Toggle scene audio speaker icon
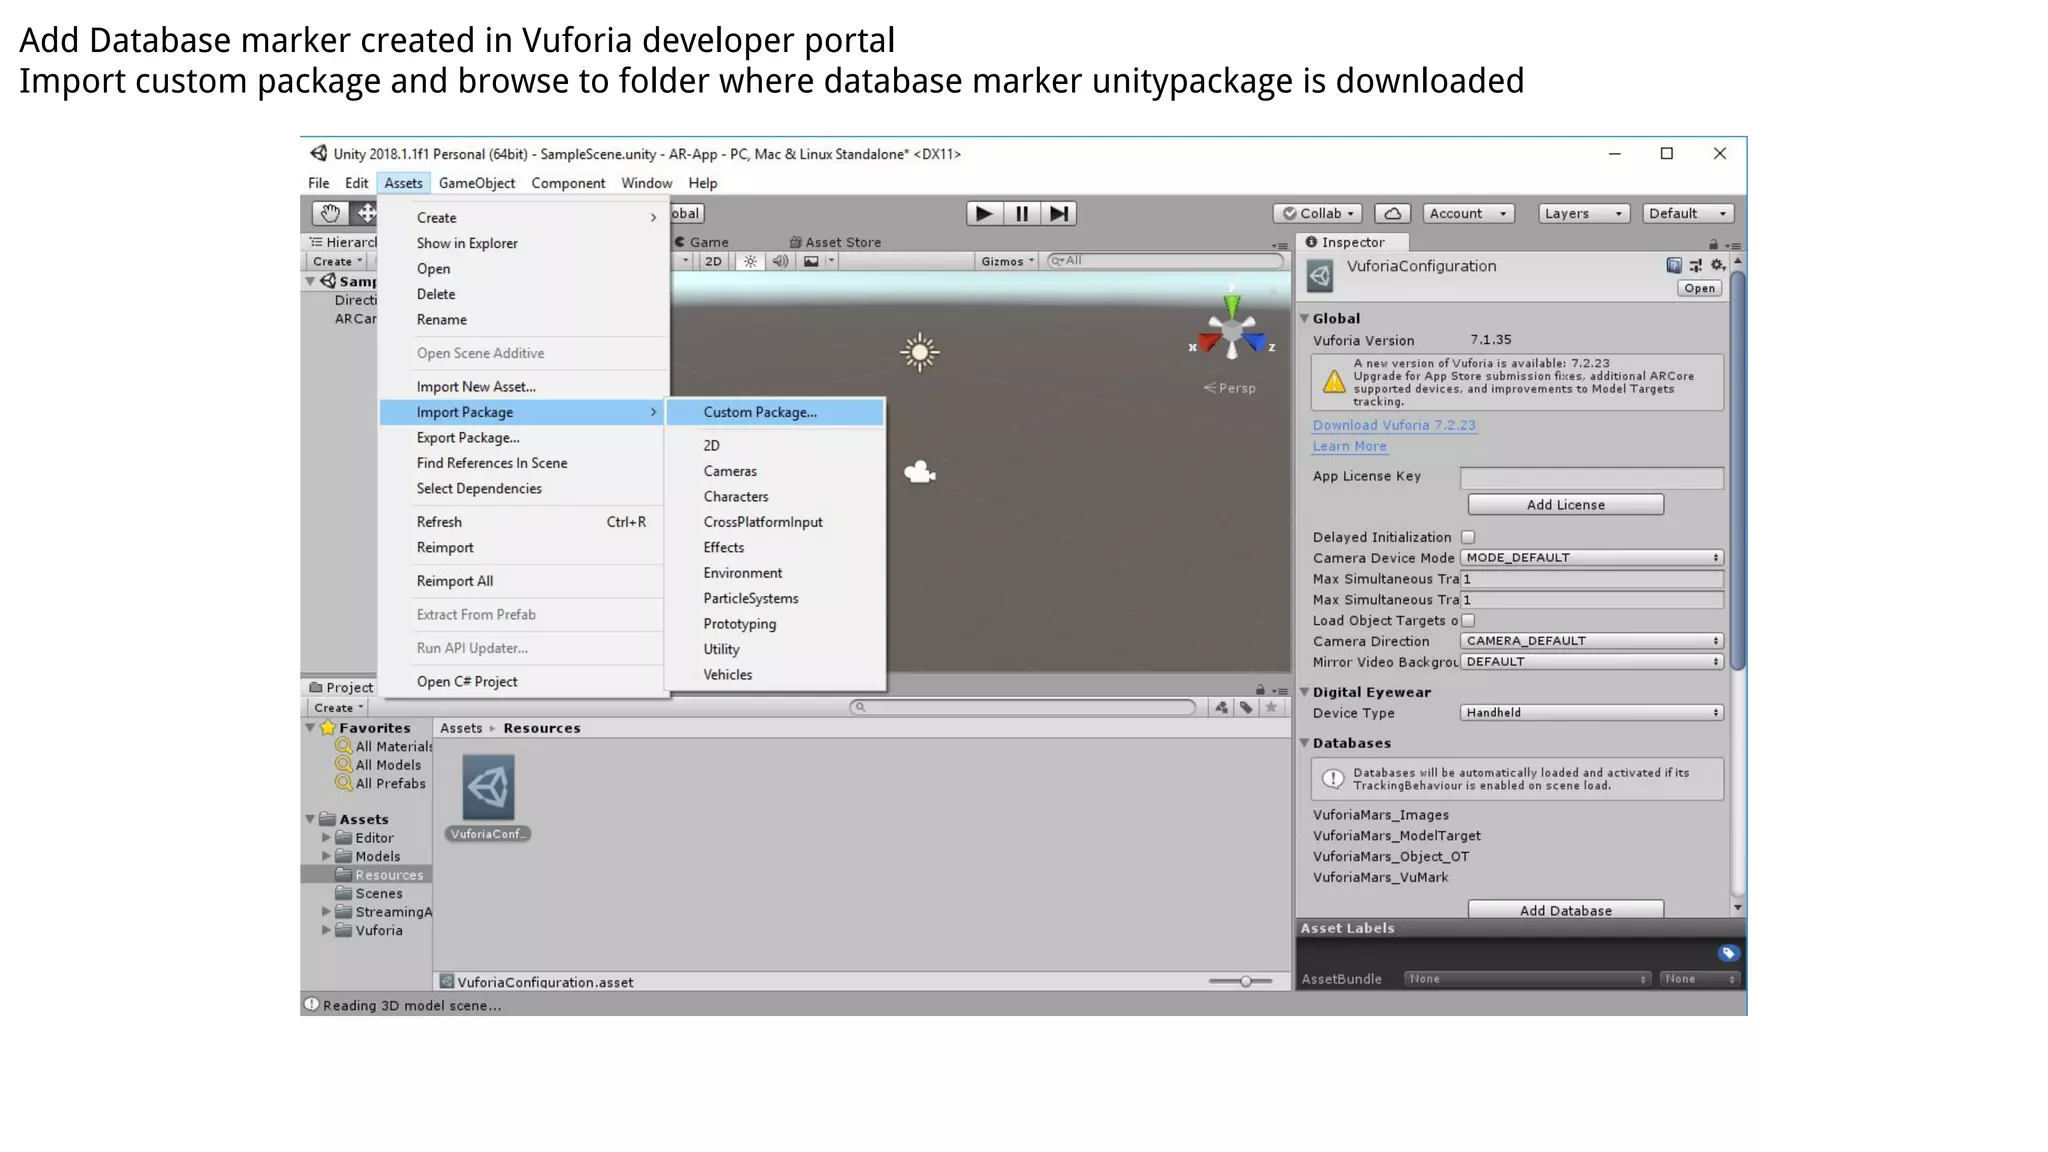The height and width of the screenshot is (1152, 2048). (780, 261)
